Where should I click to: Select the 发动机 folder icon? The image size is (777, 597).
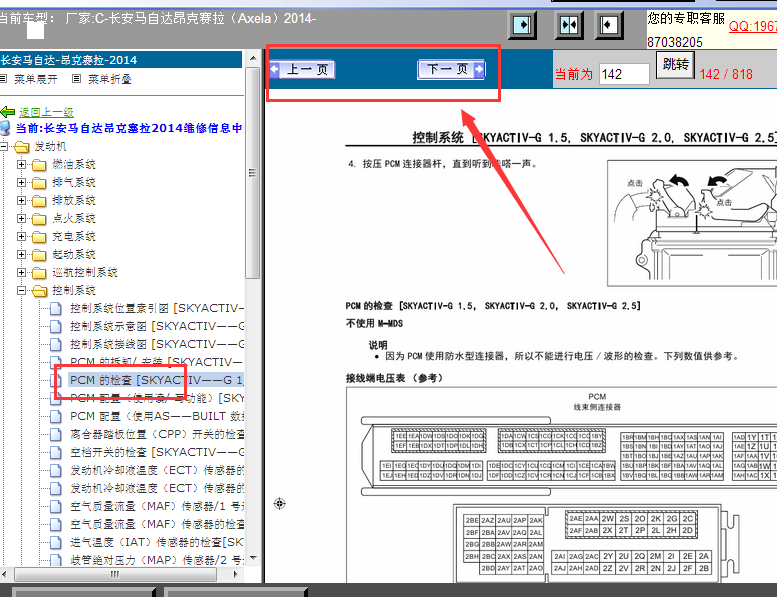[21, 147]
